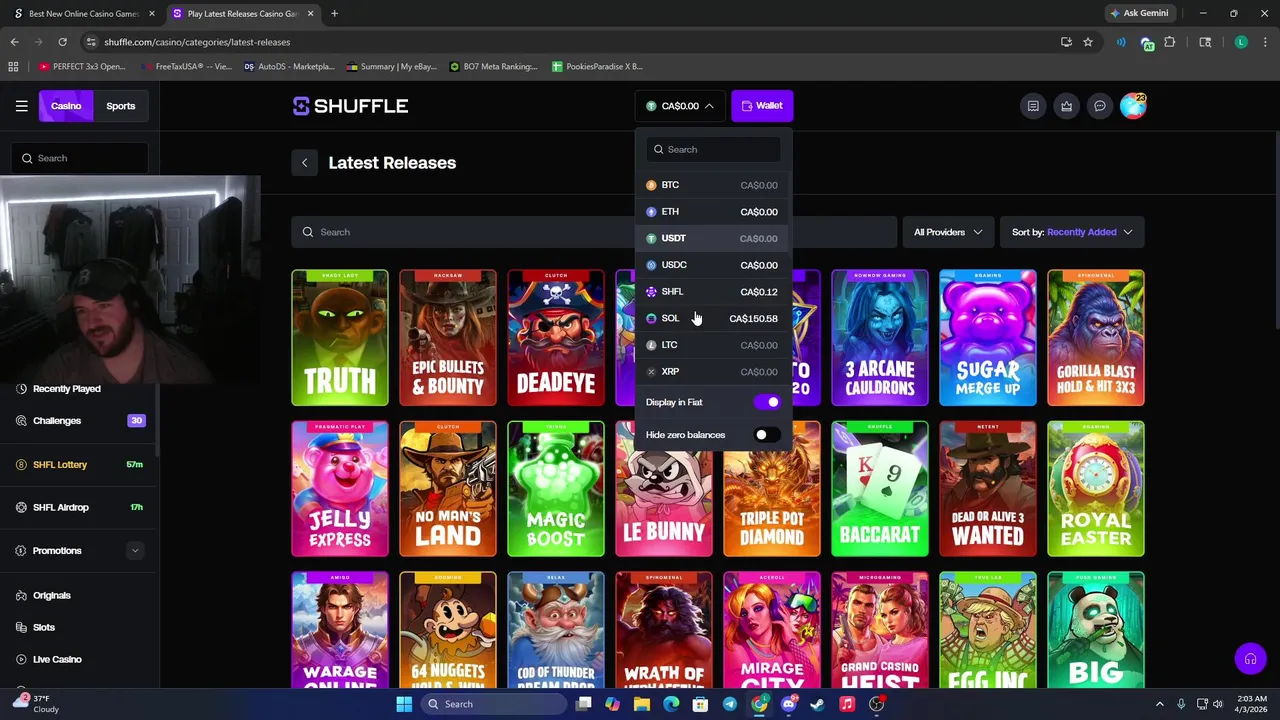Open Baccarat game thumbnail
This screenshot has height=720, width=1280.
click(880, 489)
